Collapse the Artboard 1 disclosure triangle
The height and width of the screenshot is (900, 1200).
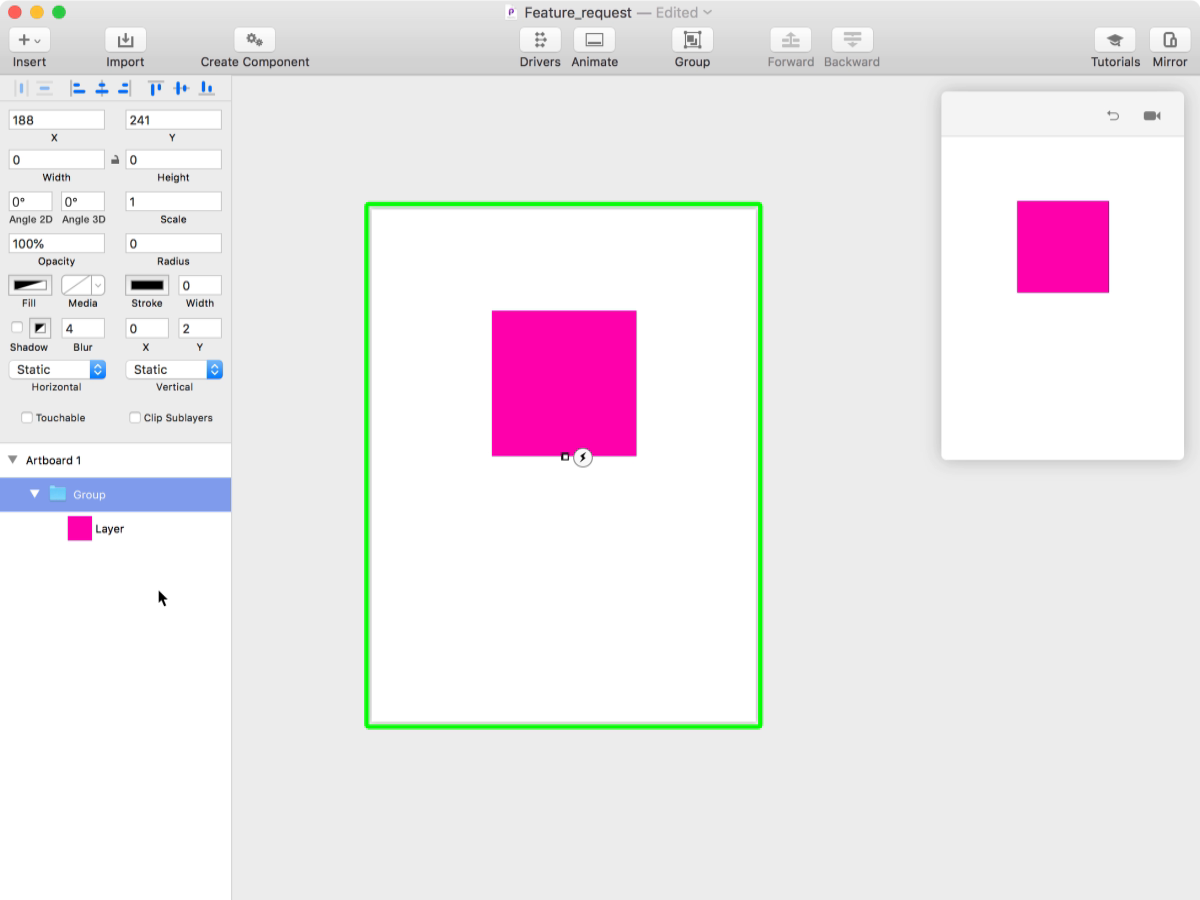pos(13,460)
